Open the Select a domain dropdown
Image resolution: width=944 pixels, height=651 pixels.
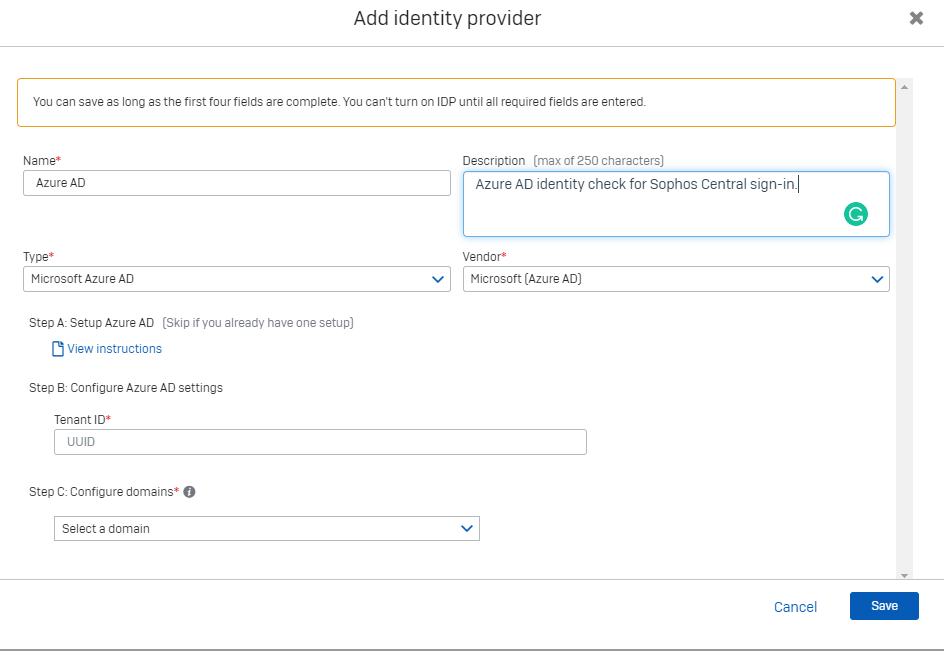pos(250,528)
